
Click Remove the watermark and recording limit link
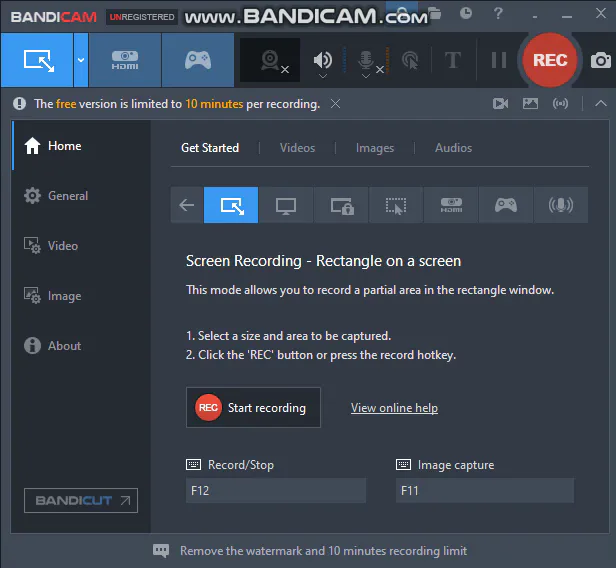(323, 551)
